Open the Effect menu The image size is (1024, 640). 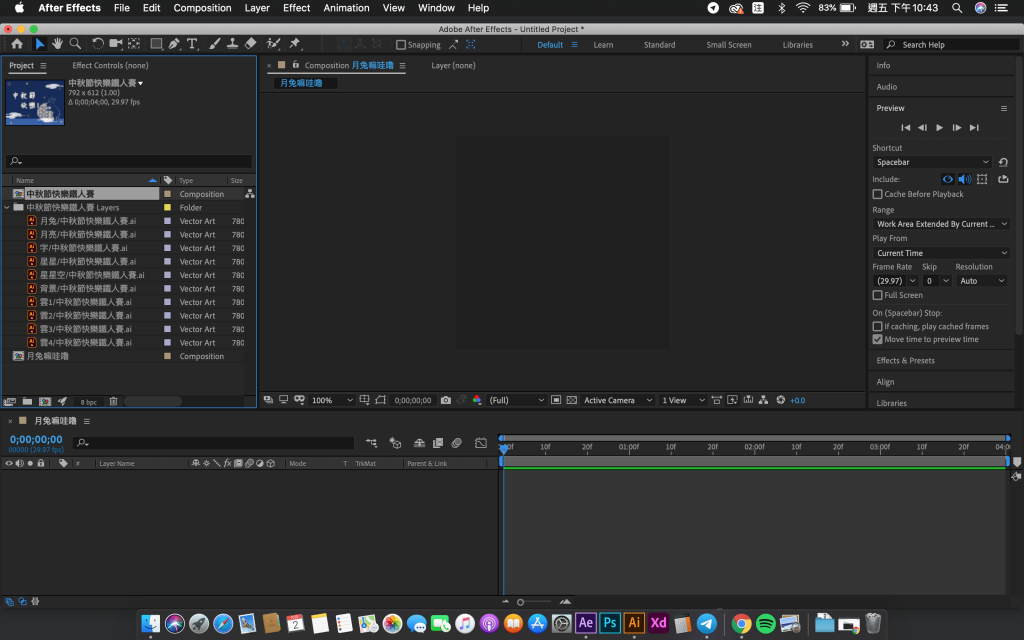click(296, 8)
